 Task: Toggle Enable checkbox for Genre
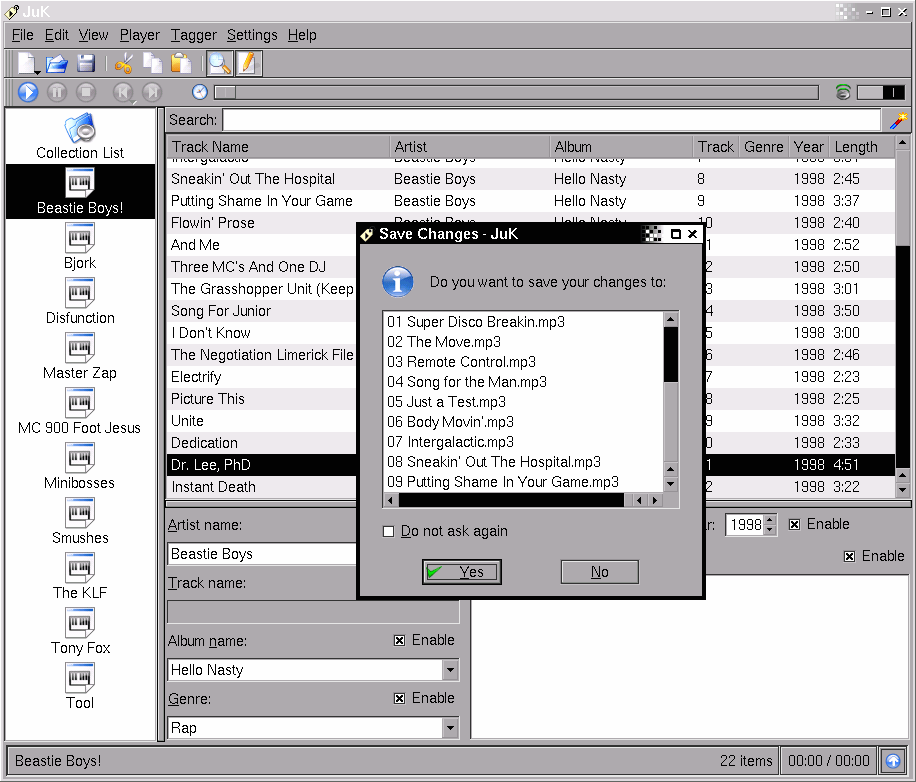[400, 698]
